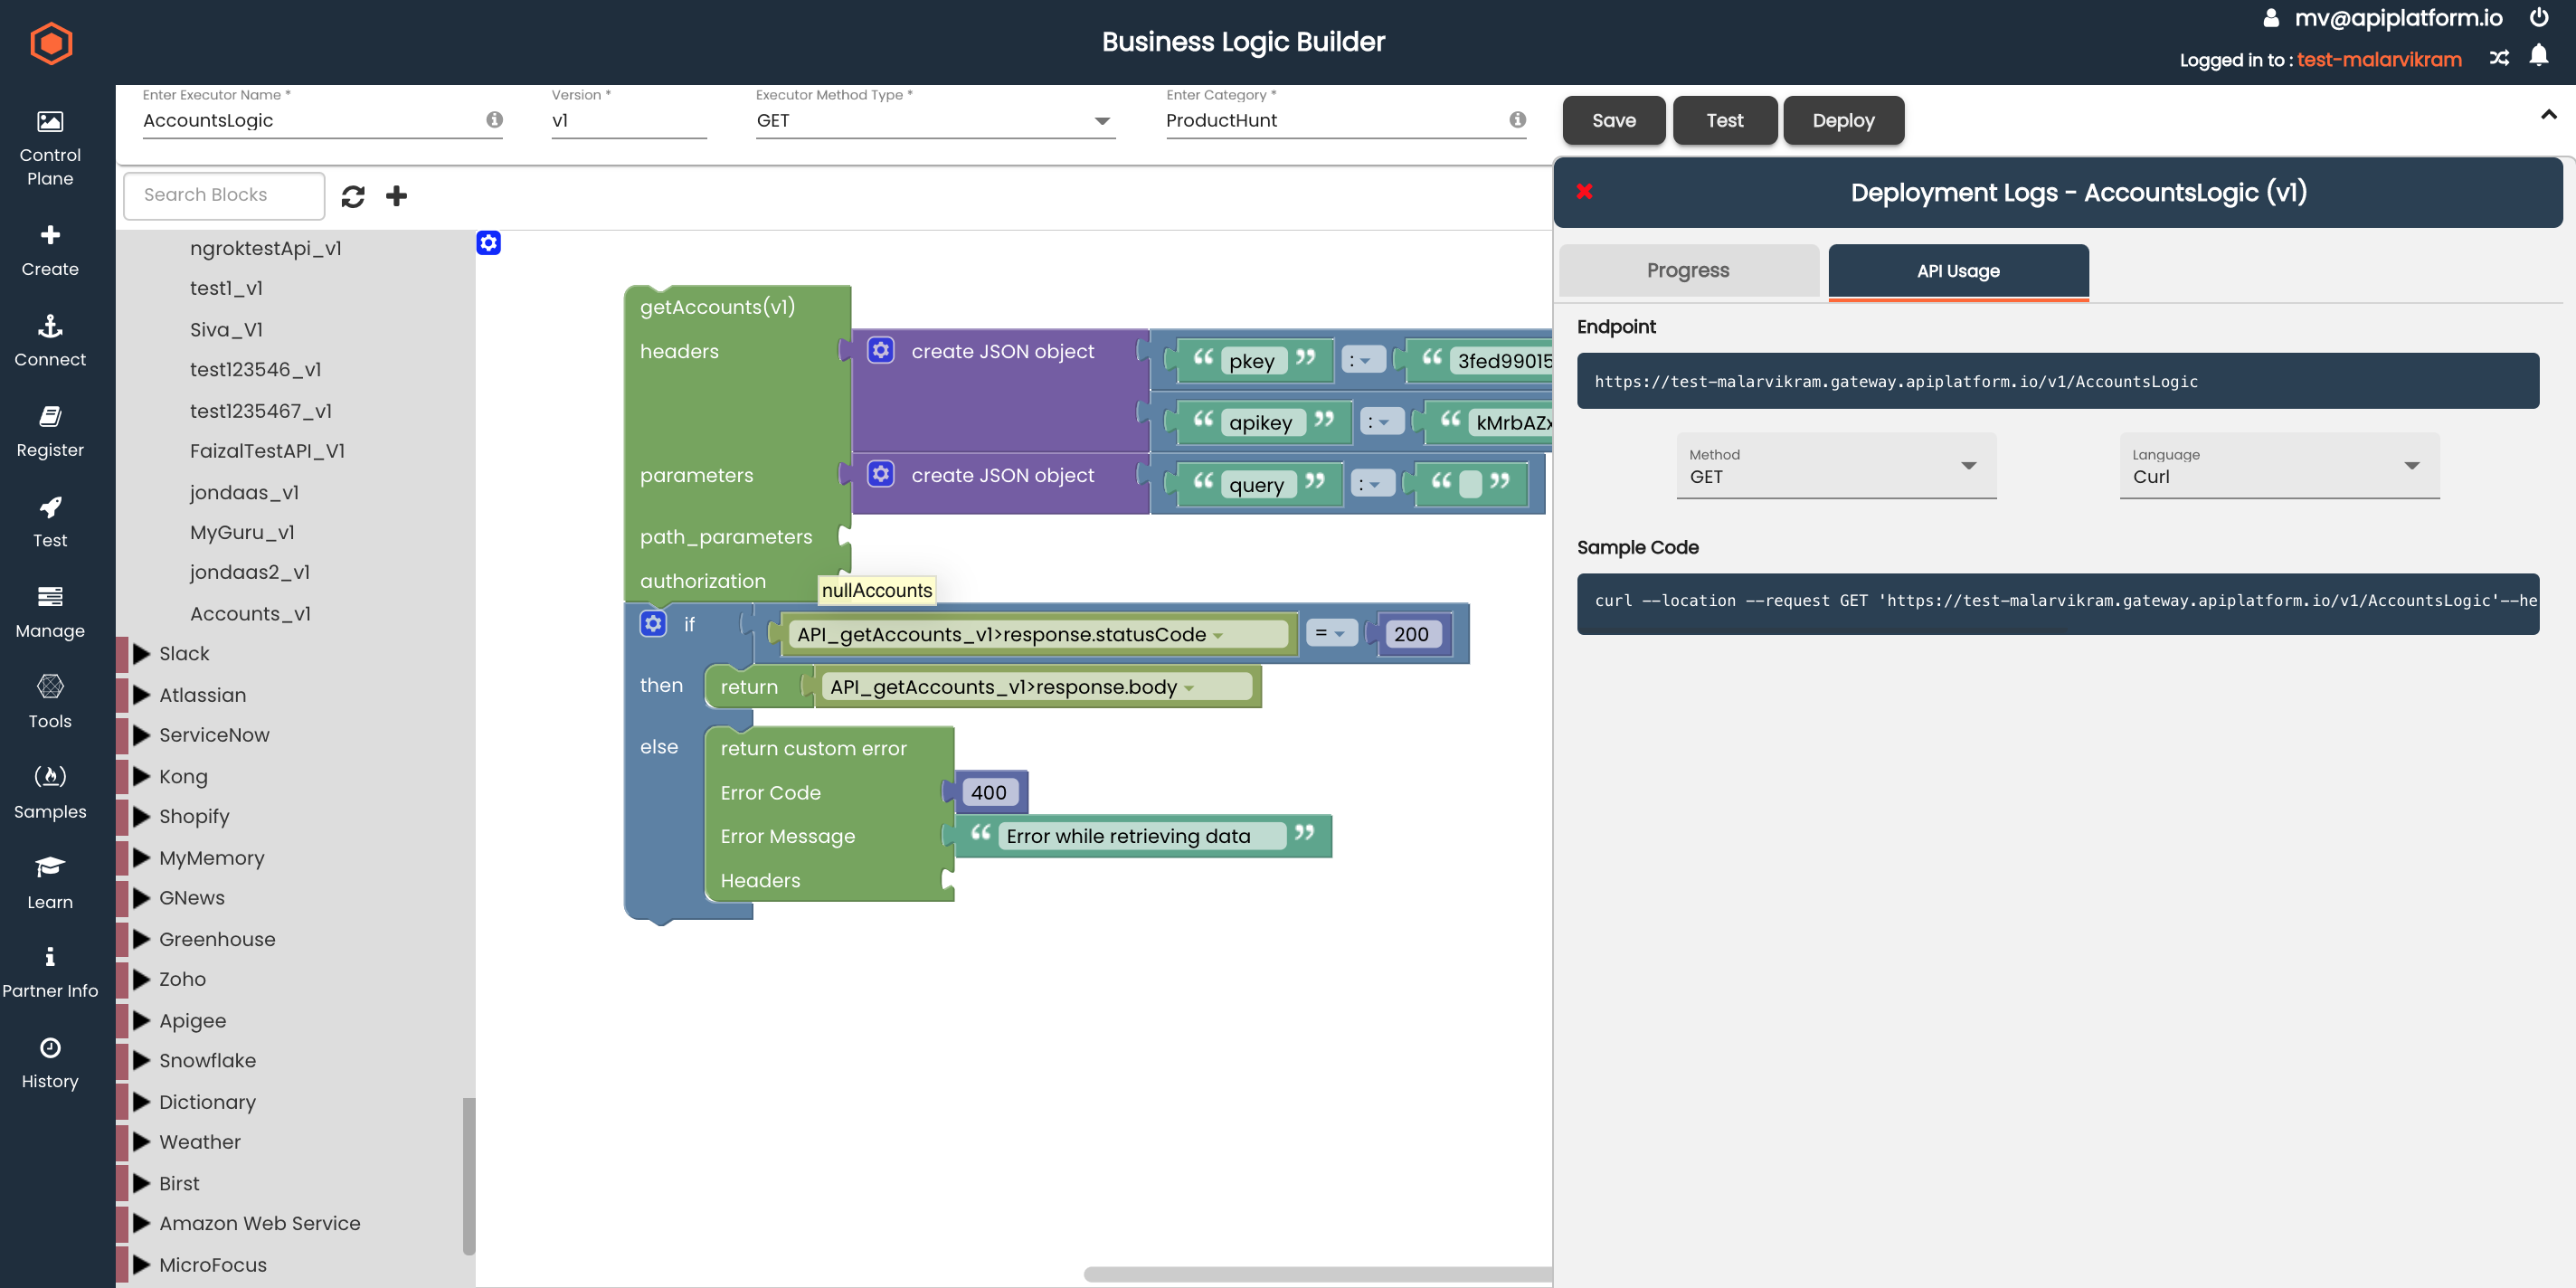The width and height of the screenshot is (2576, 1288).
Task: Open the Method dropdown in API Usage
Action: click(1835, 467)
